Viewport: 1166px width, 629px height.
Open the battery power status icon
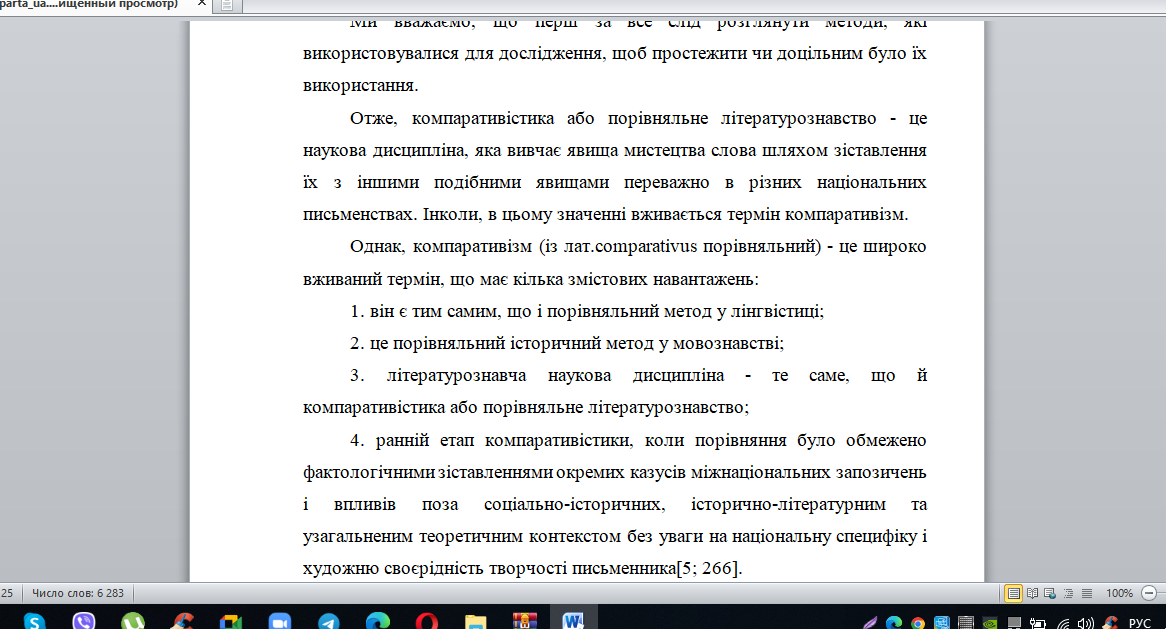[1037, 623]
